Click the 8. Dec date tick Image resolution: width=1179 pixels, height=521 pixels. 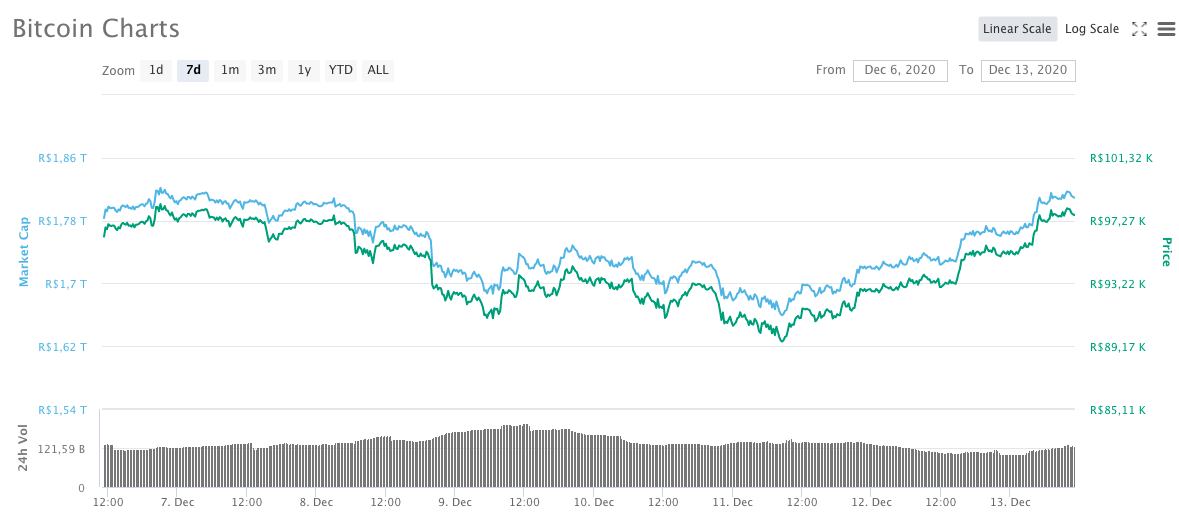(x=317, y=502)
